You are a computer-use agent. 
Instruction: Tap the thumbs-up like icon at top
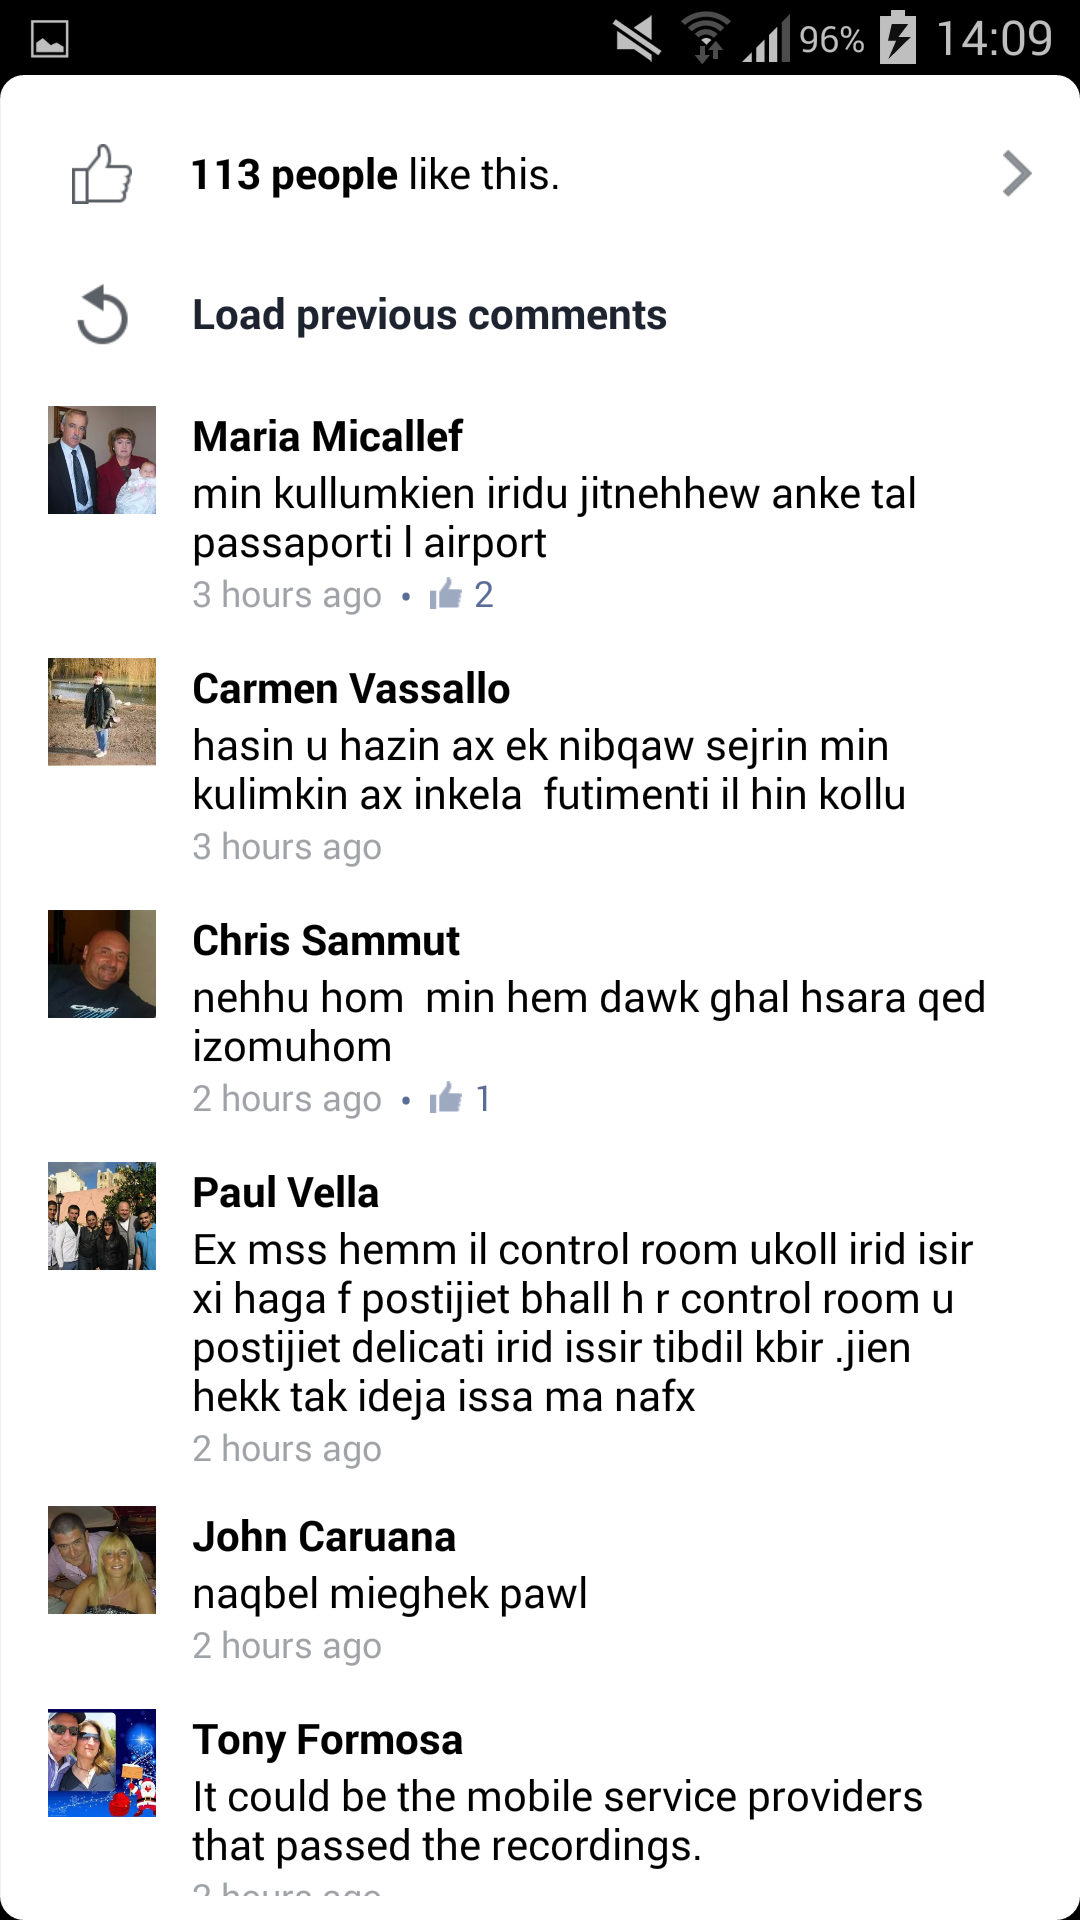pos(101,174)
